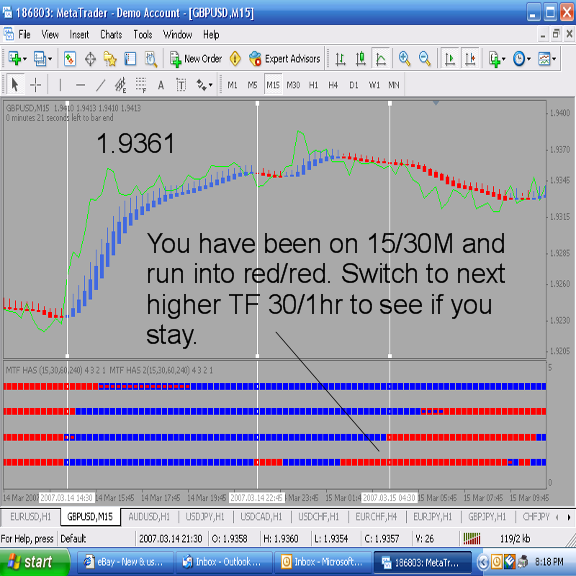Viewport: 576px width, 576px height.
Task: Switch to MN timeframe
Action: pos(394,85)
